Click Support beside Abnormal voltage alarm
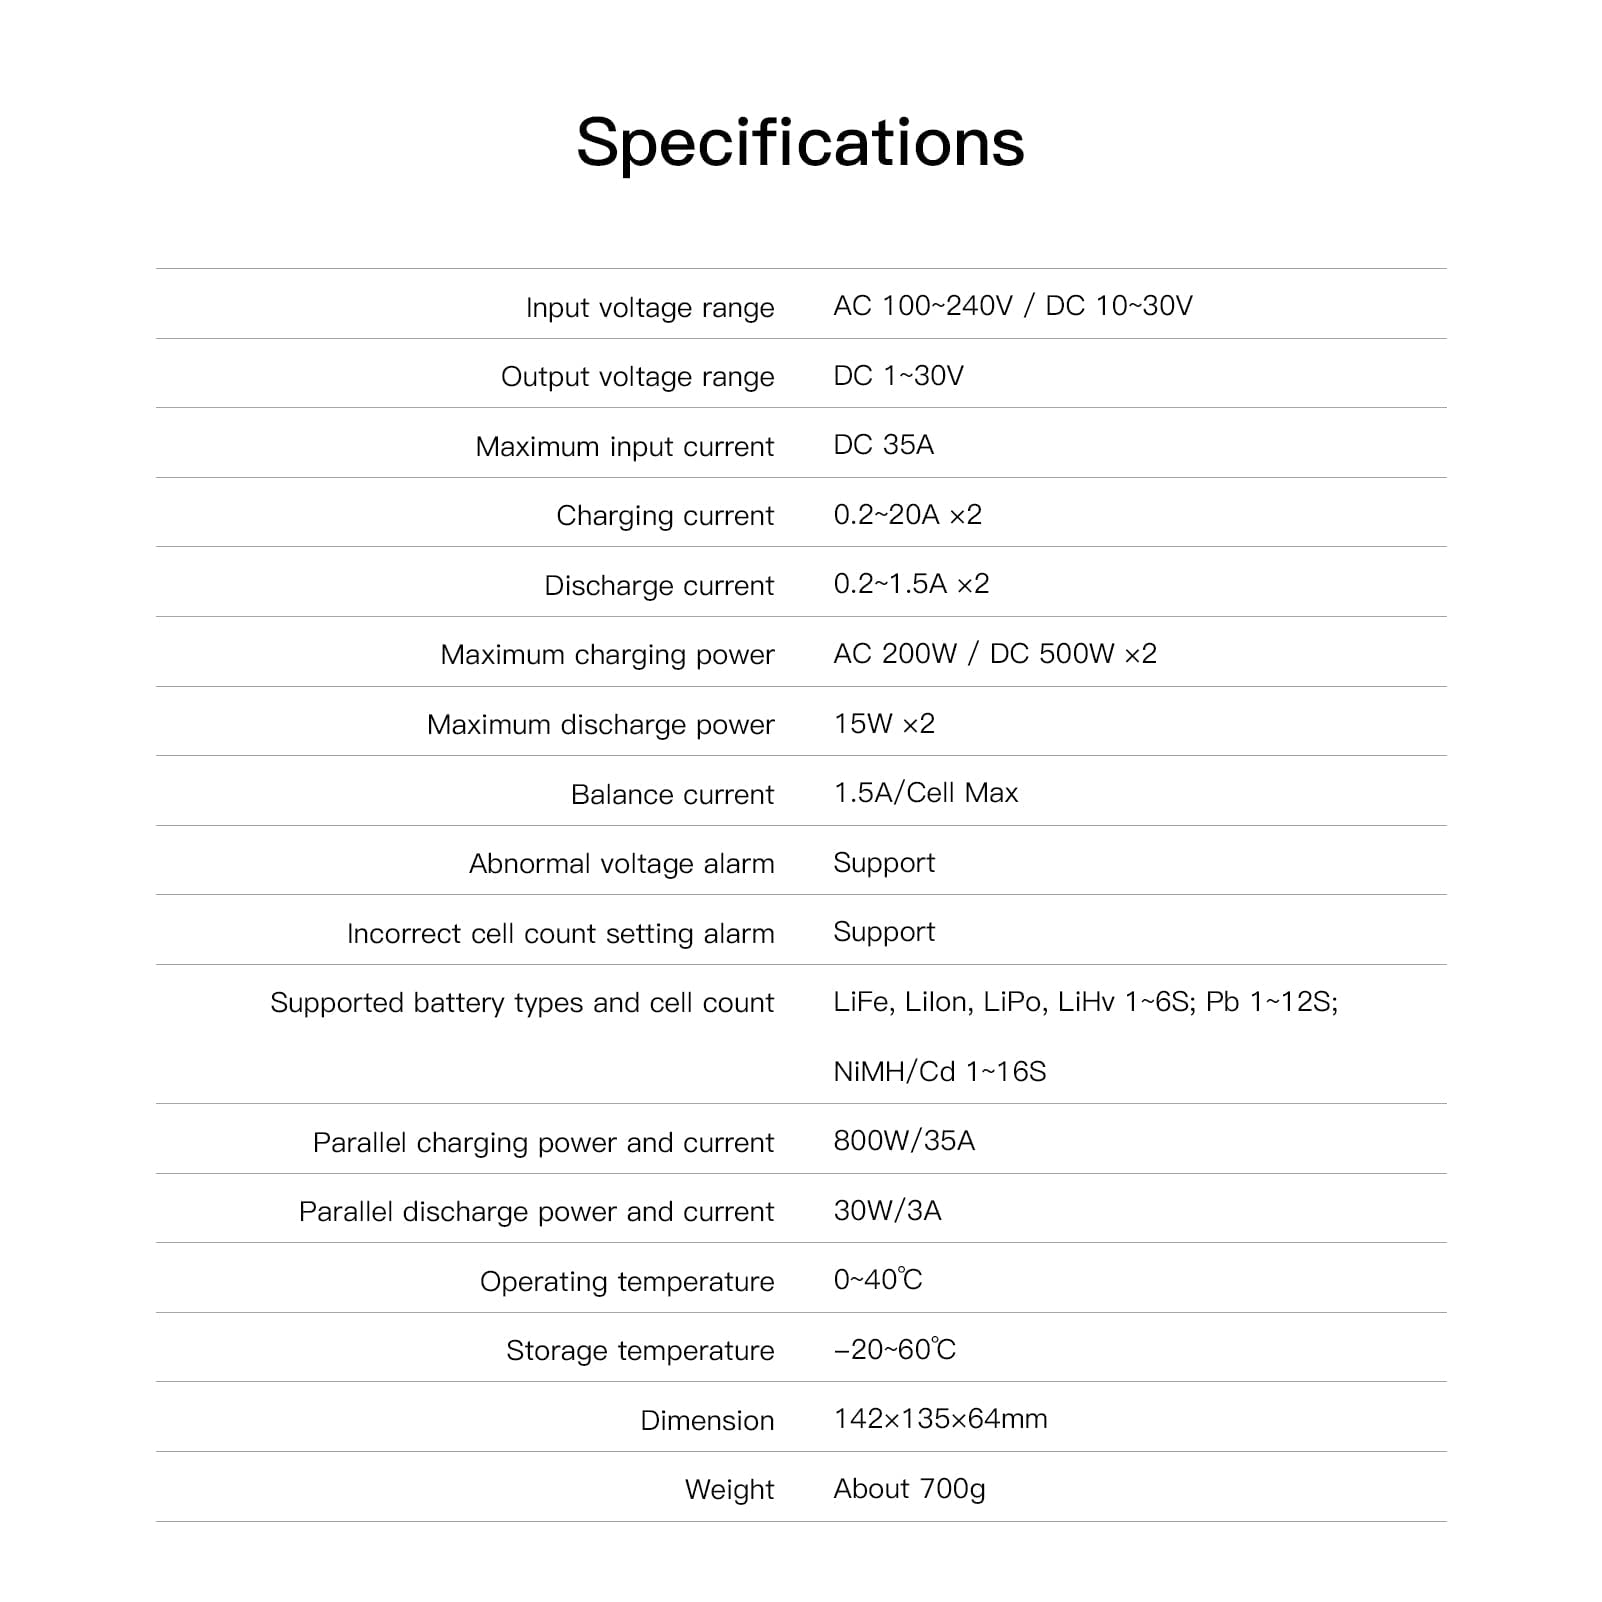1602x1602 pixels. pos(884,862)
